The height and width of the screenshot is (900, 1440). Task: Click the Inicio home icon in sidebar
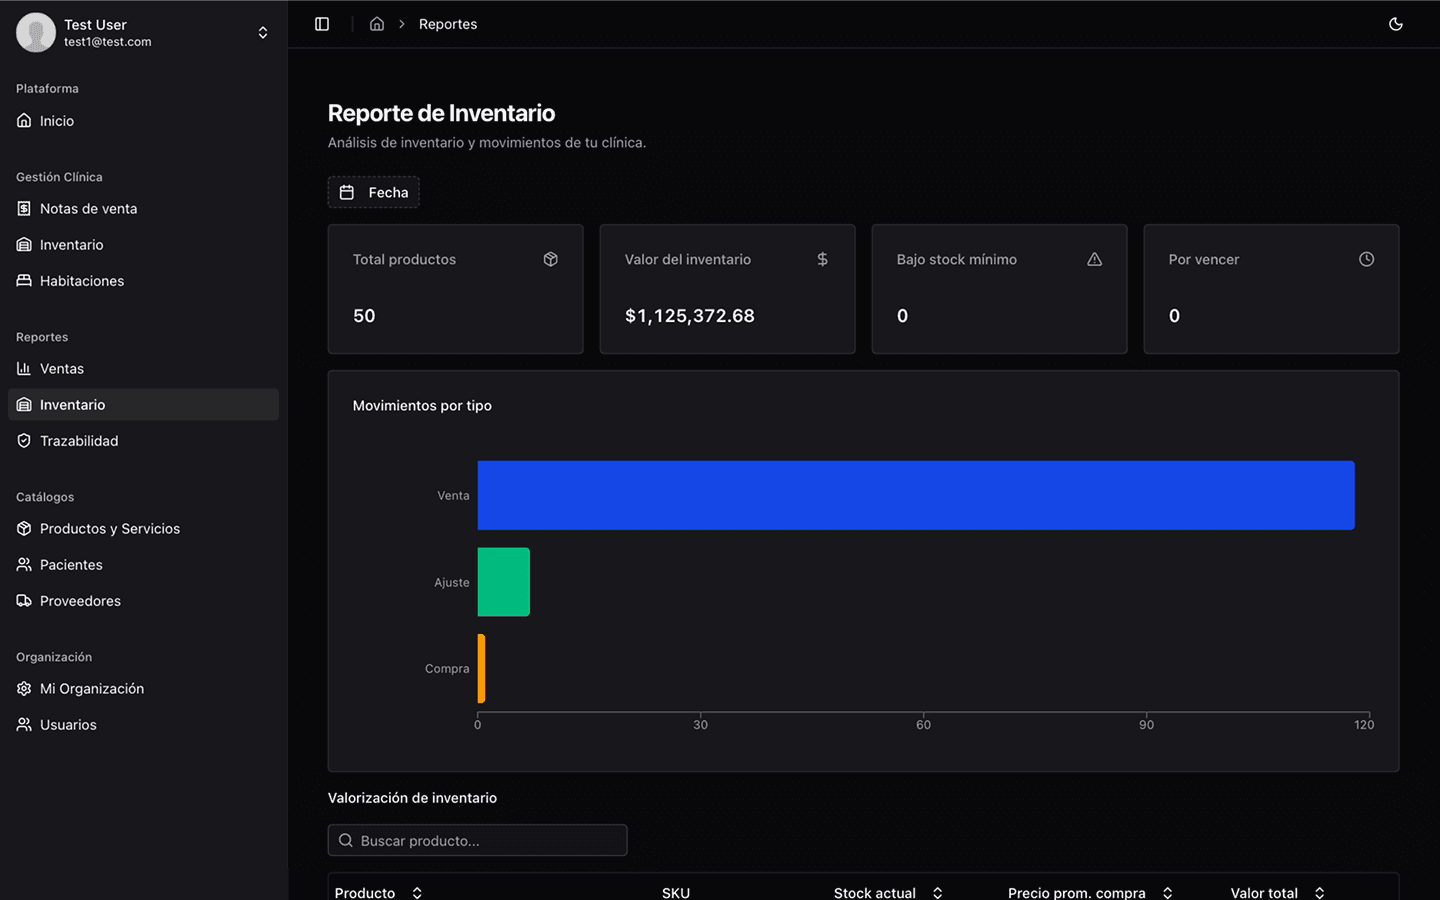24,121
